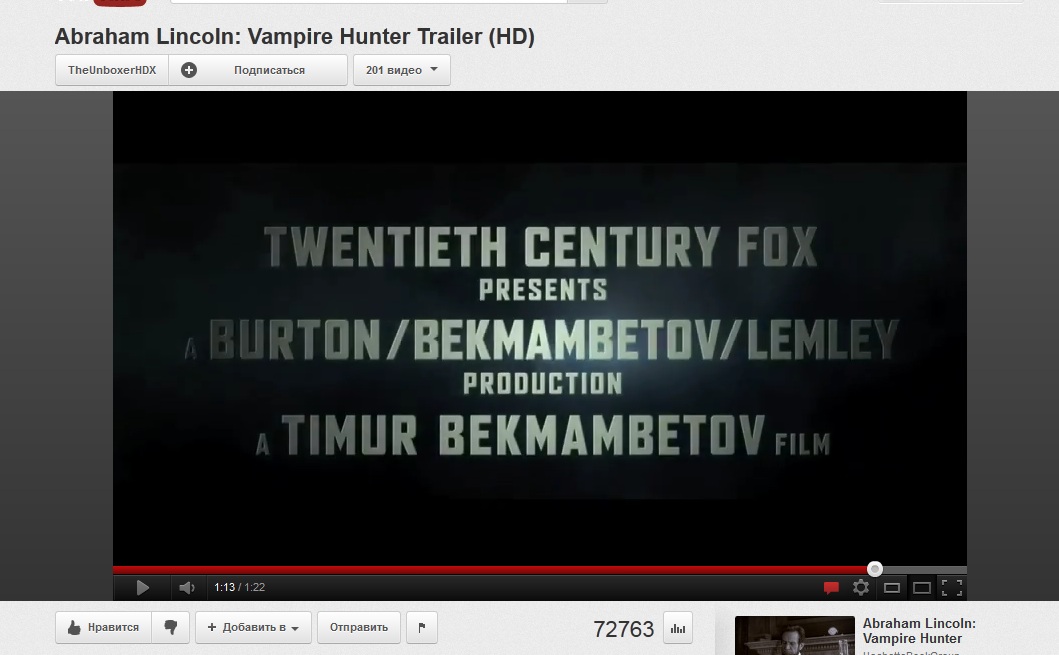Image resolution: width=1059 pixels, height=655 pixels.
Task: Flag the video with the flag icon
Action: [x=422, y=627]
